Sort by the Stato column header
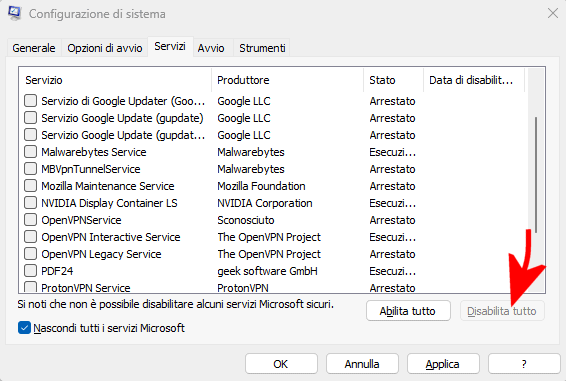This screenshot has height=381, width=566. [393, 80]
